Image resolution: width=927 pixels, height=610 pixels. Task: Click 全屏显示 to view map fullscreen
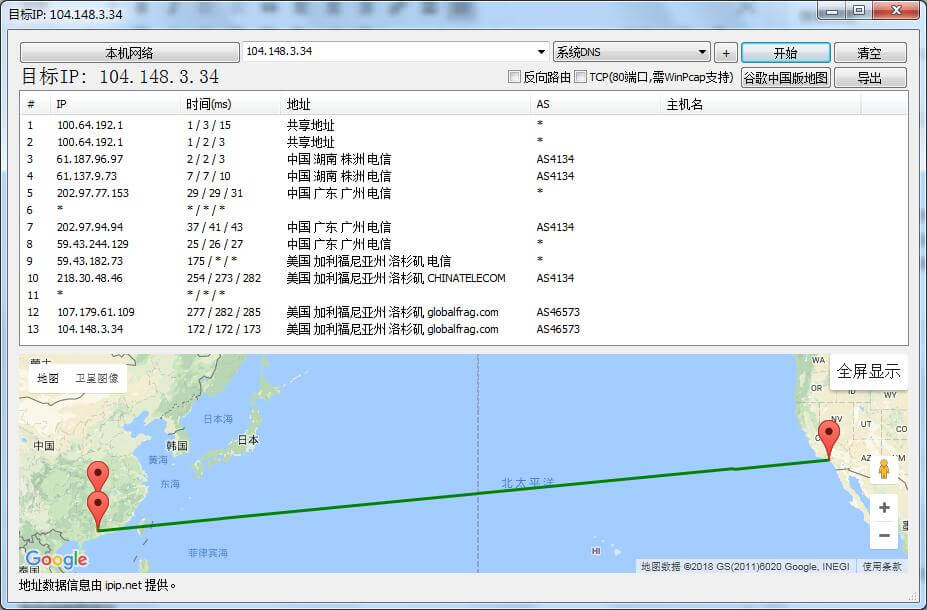click(868, 371)
